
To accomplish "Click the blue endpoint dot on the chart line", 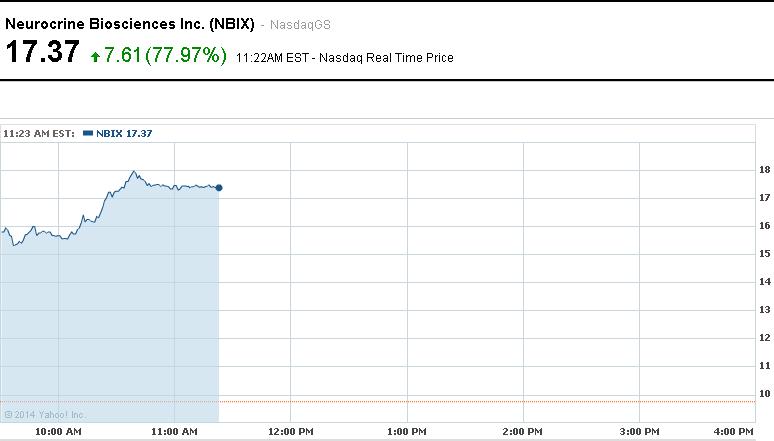I will [x=219, y=188].
